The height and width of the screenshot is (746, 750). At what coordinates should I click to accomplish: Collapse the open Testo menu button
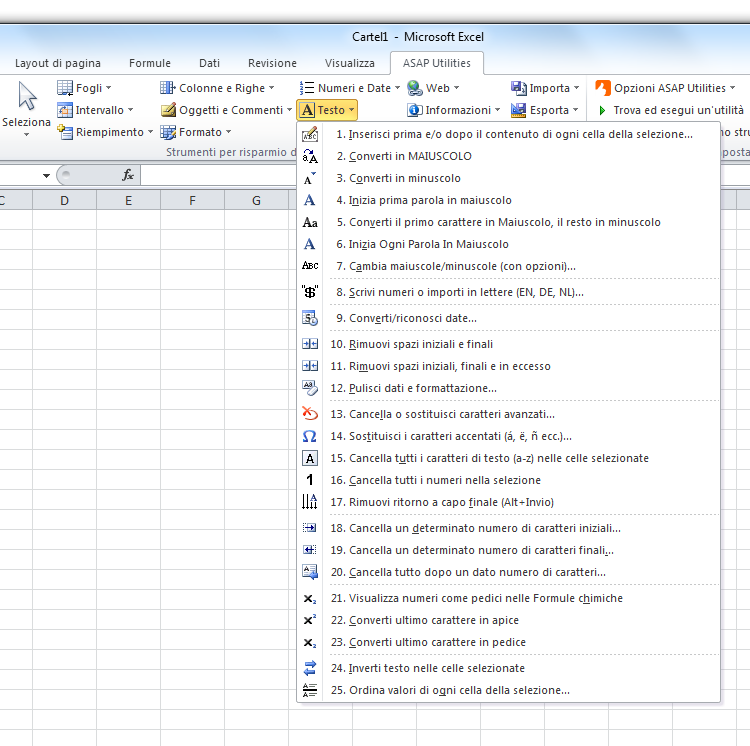pos(327,110)
